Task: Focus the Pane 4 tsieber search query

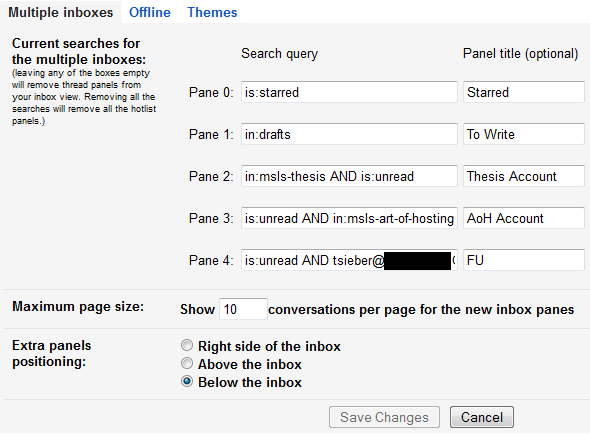Action: tap(349, 260)
